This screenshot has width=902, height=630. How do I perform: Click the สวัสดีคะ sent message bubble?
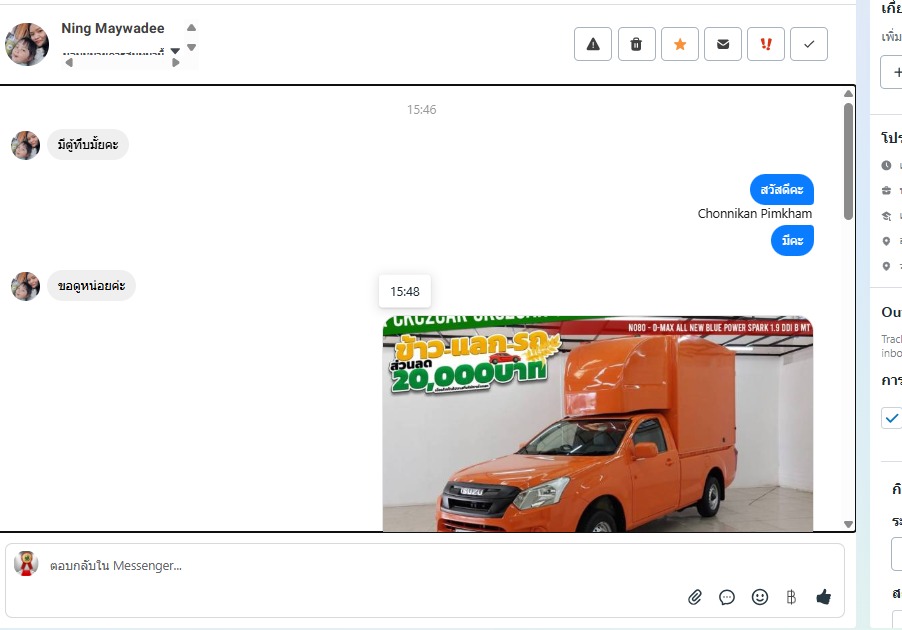(x=782, y=190)
